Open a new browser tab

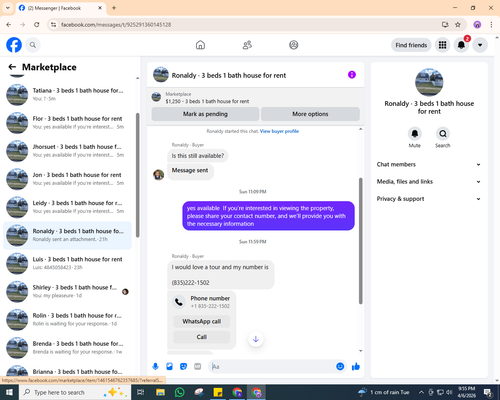(x=114, y=8)
